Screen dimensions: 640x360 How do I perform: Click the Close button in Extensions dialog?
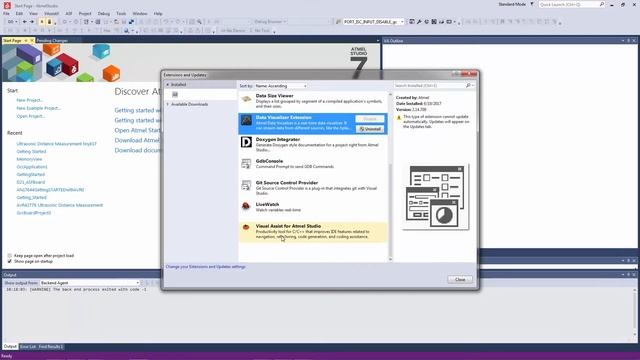[x=460, y=280]
